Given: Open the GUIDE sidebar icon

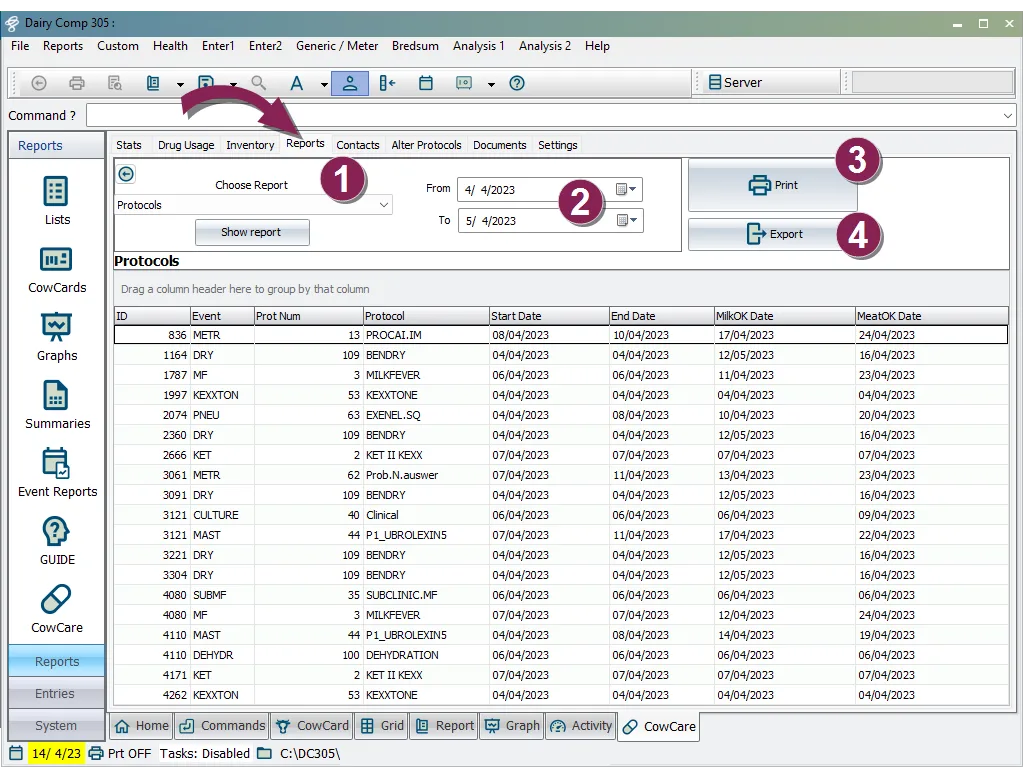Looking at the screenshot, I should [x=57, y=541].
